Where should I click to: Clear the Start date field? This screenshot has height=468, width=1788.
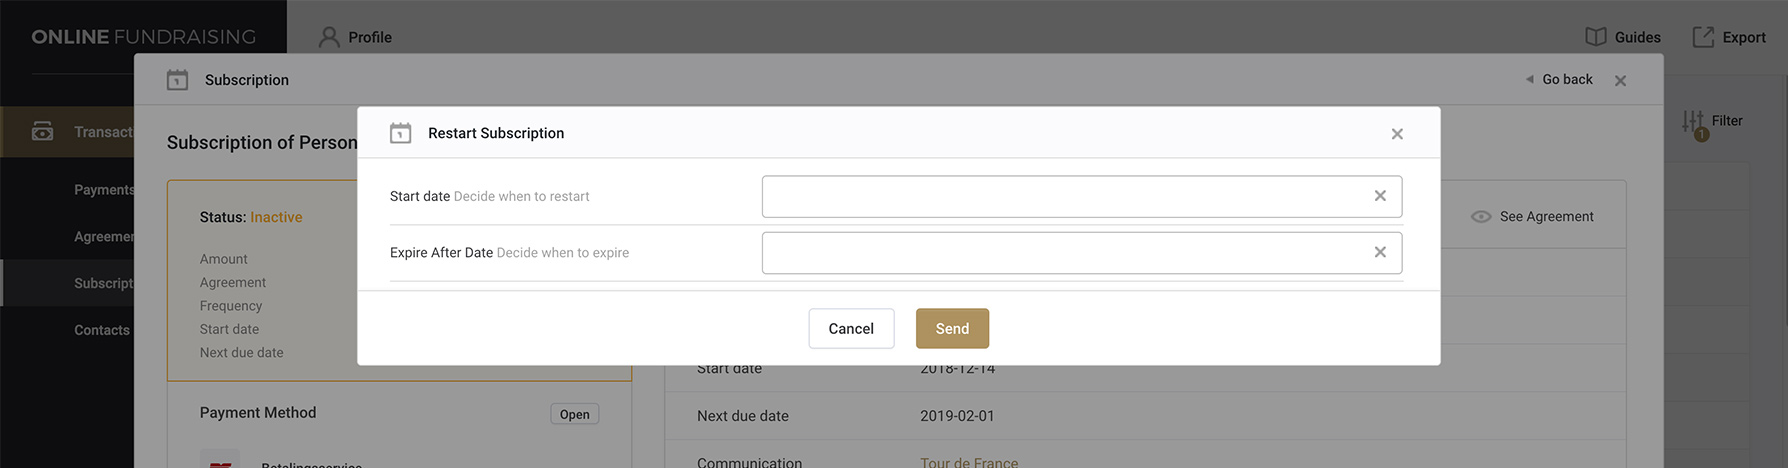(x=1380, y=196)
